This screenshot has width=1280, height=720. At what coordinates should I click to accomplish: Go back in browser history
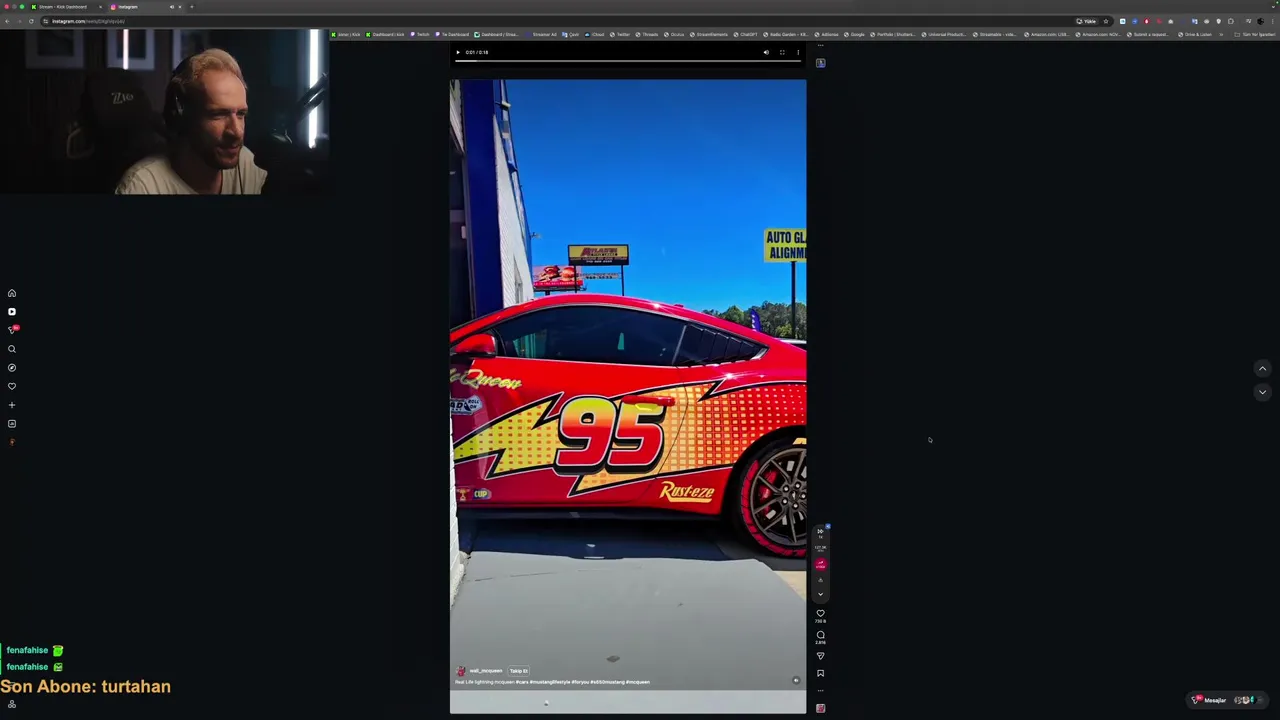pos(6,21)
